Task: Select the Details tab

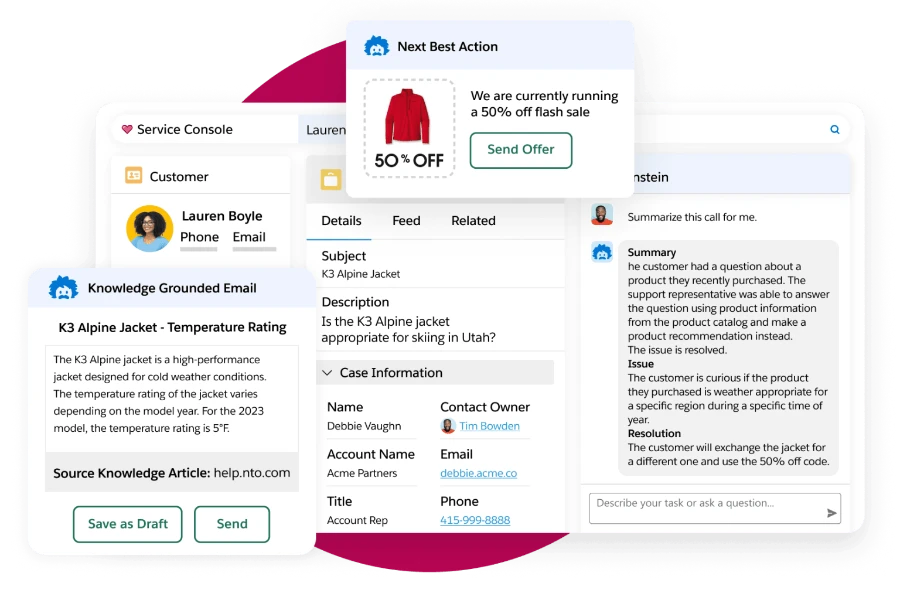Action: pos(341,221)
